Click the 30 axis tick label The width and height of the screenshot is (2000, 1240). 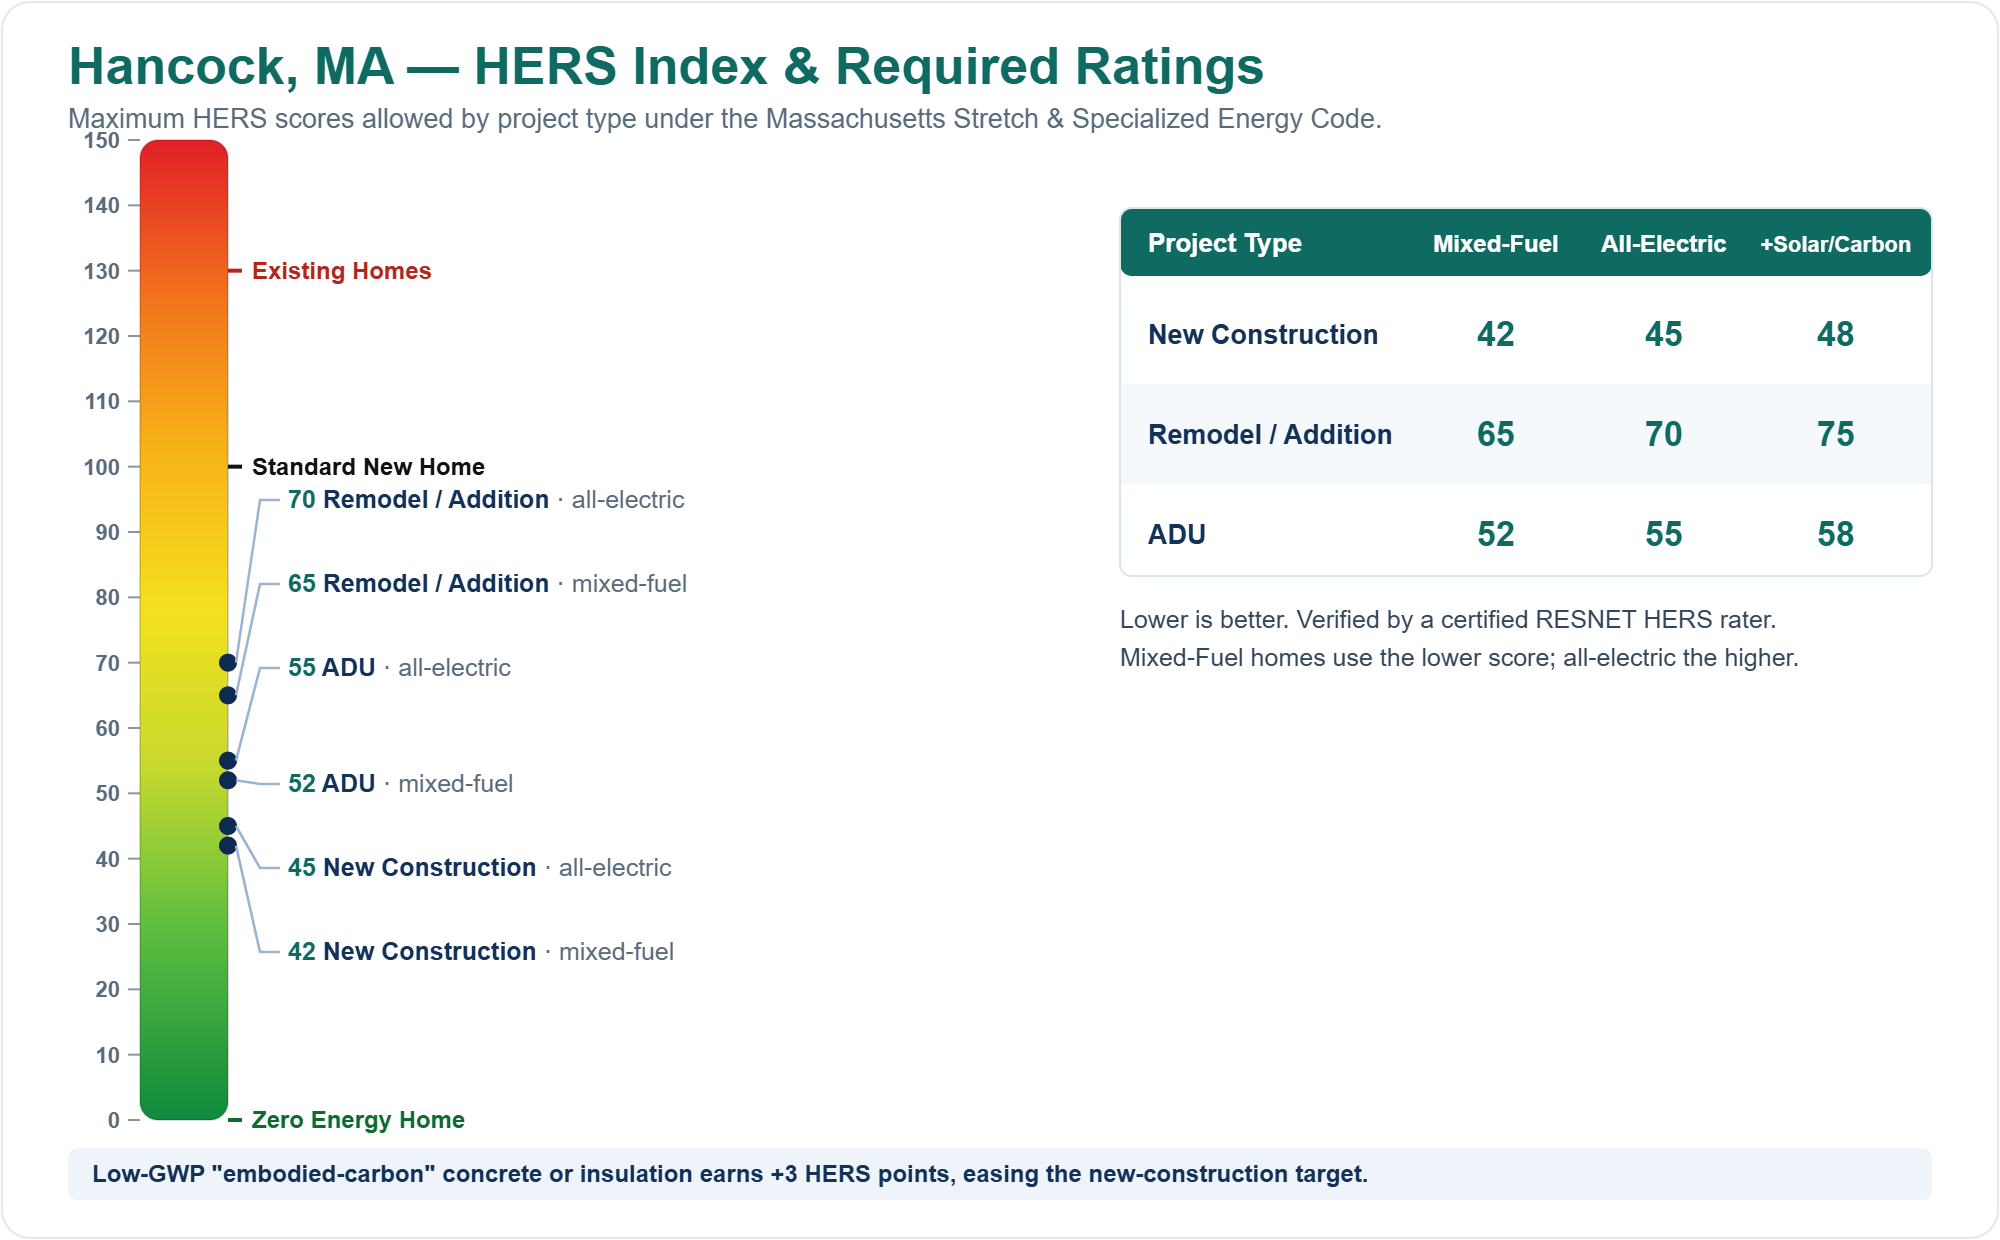coord(108,925)
